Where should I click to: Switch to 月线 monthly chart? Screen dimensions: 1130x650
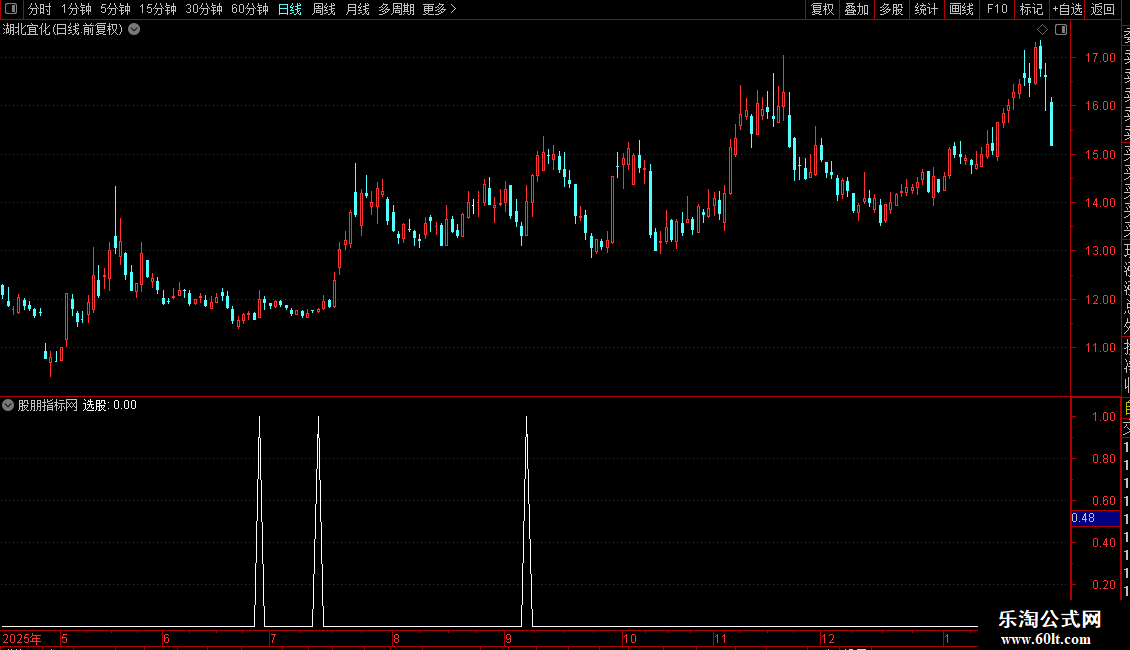click(x=357, y=9)
